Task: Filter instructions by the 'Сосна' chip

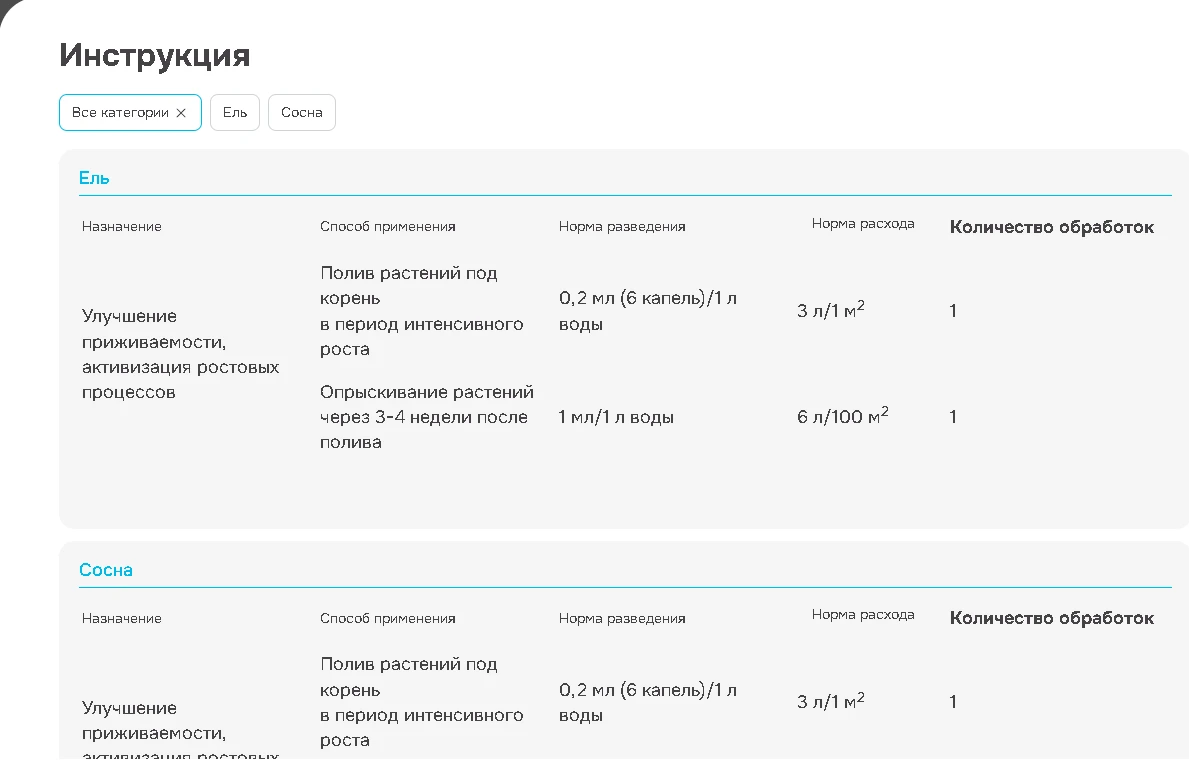Action: point(301,113)
